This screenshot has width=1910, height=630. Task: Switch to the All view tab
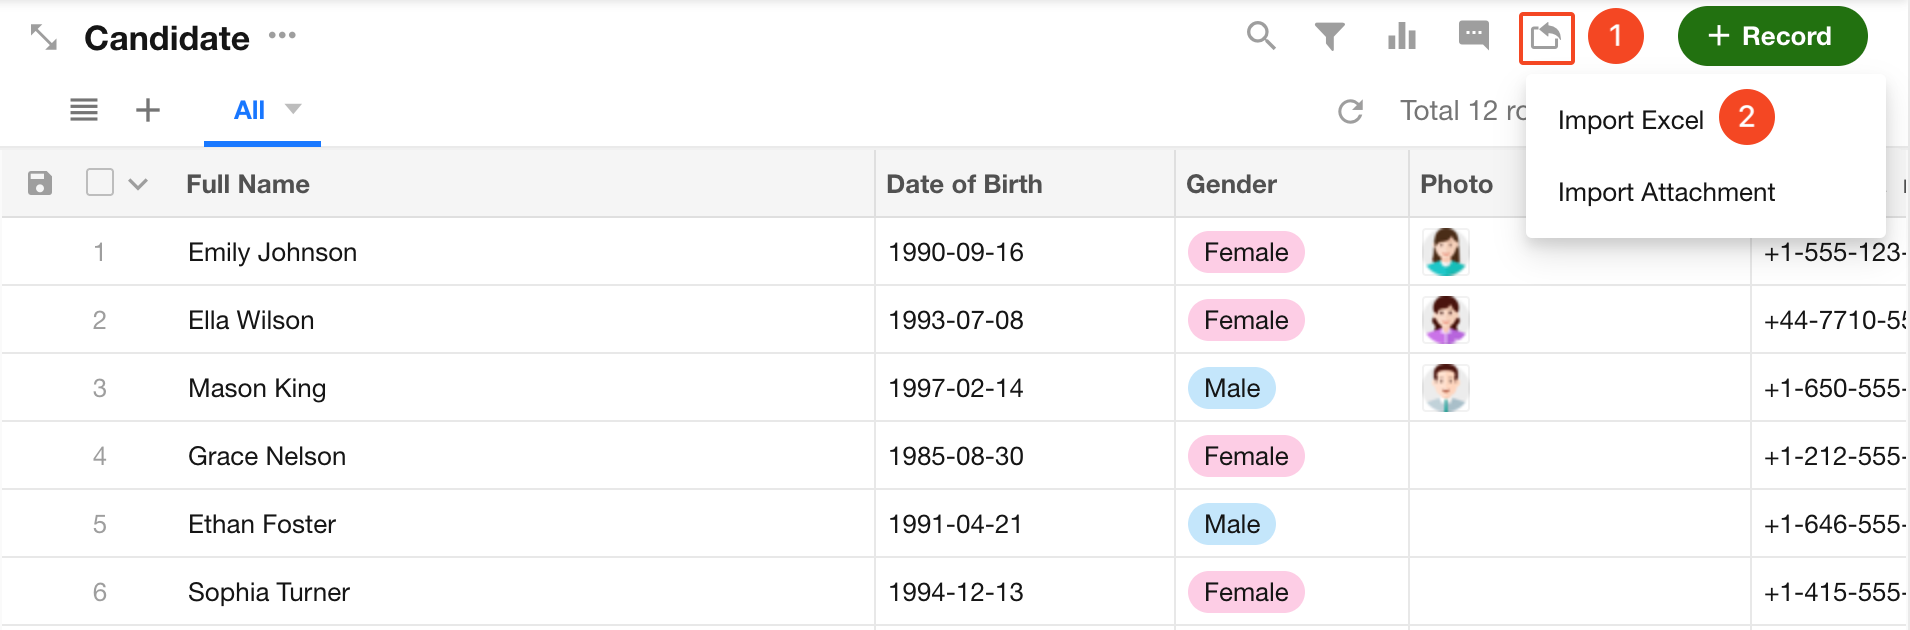(249, 110)
